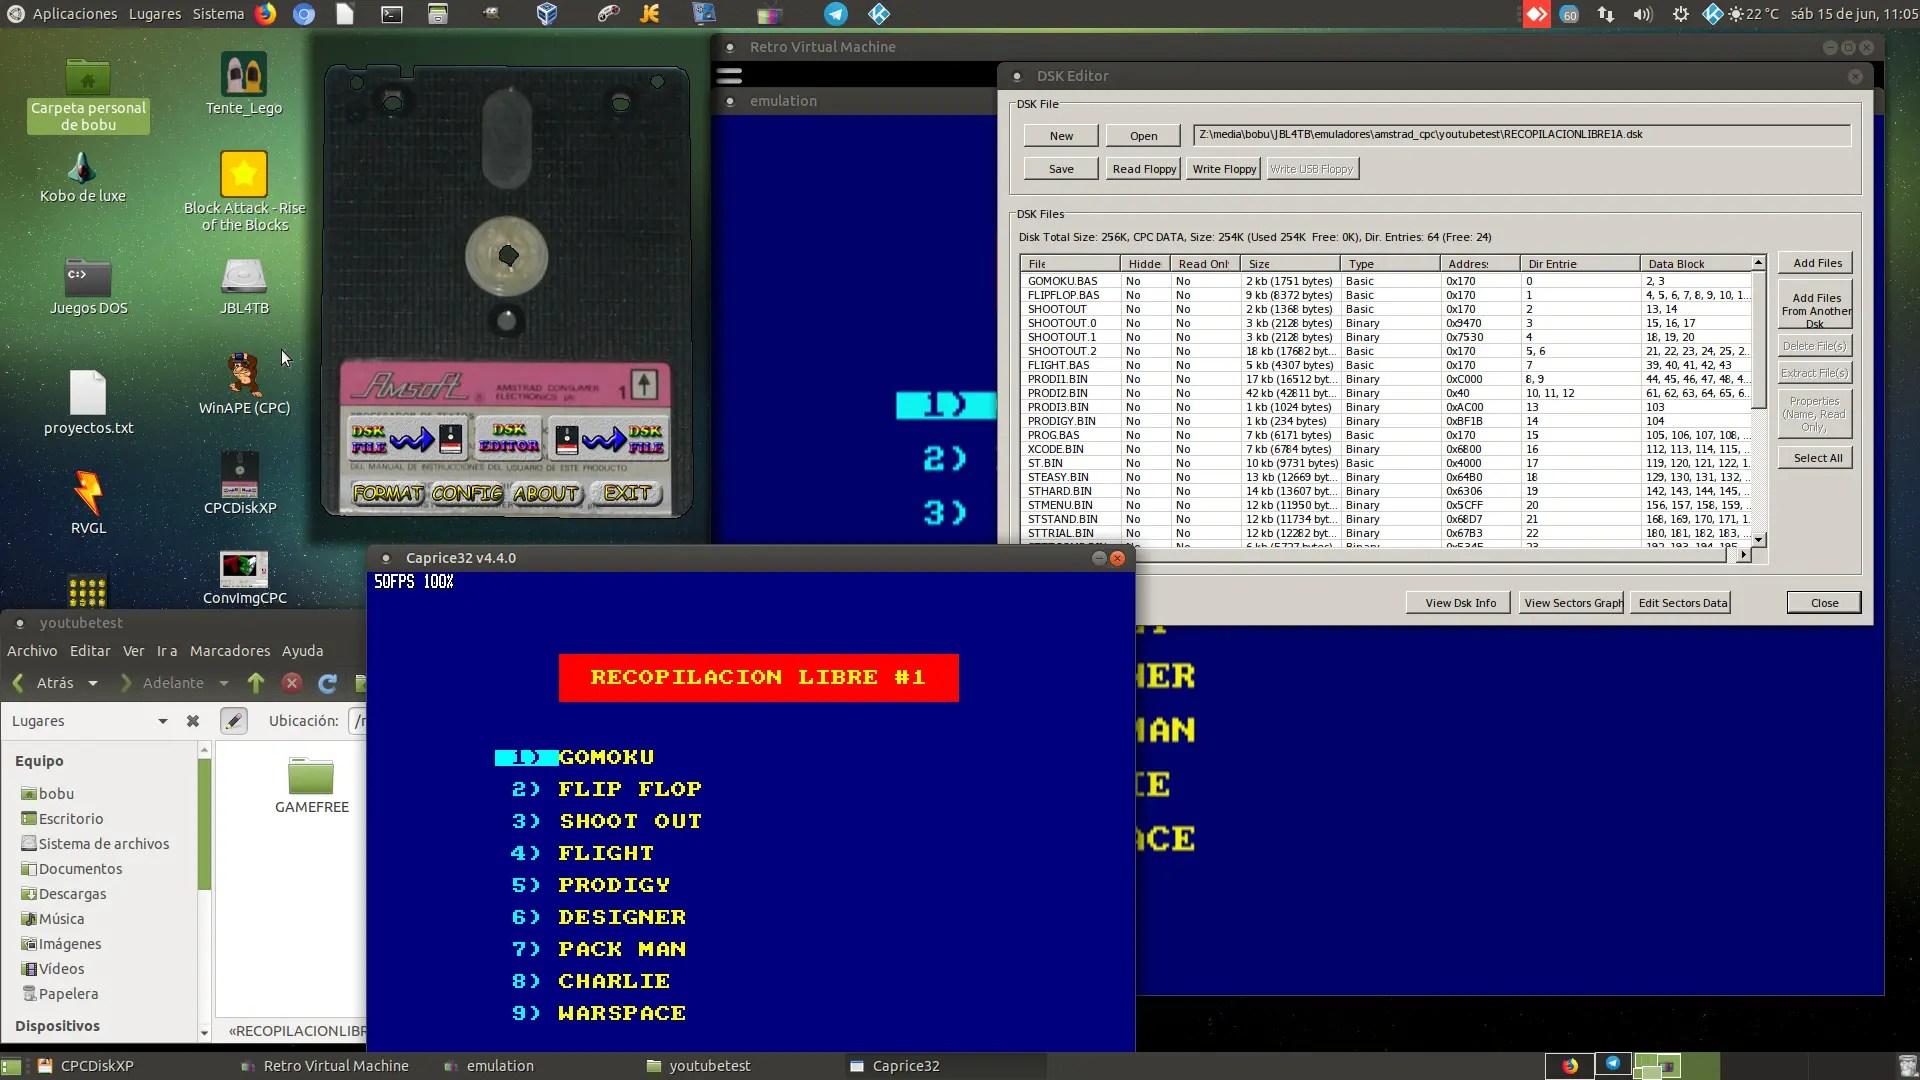
Task: Click Save in DSK Editor
Action: 1061,169
